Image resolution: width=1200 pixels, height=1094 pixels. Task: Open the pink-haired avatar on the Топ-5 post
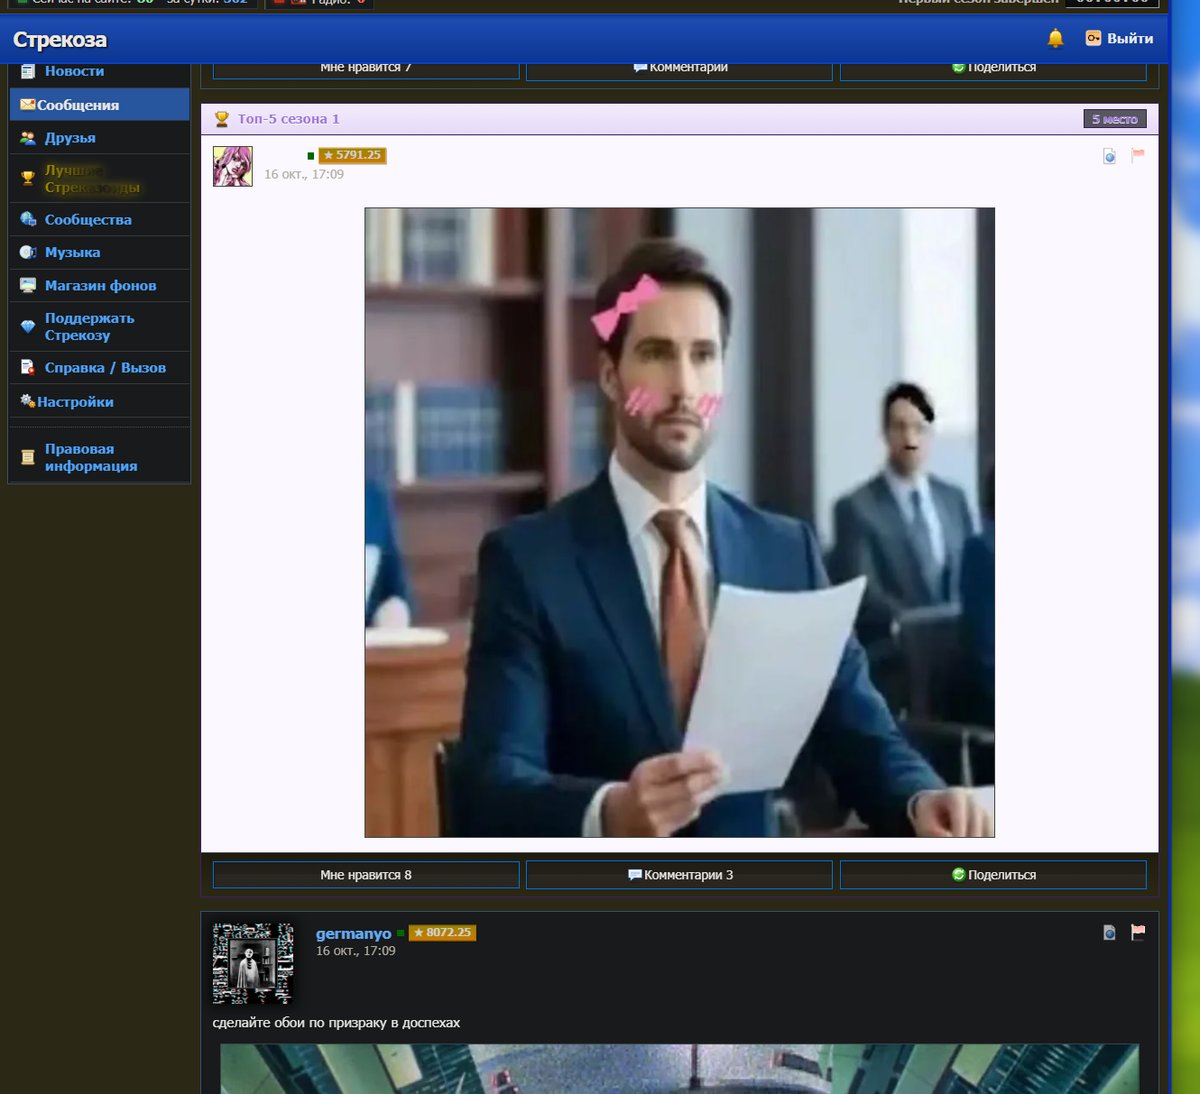tap(233, 166)
